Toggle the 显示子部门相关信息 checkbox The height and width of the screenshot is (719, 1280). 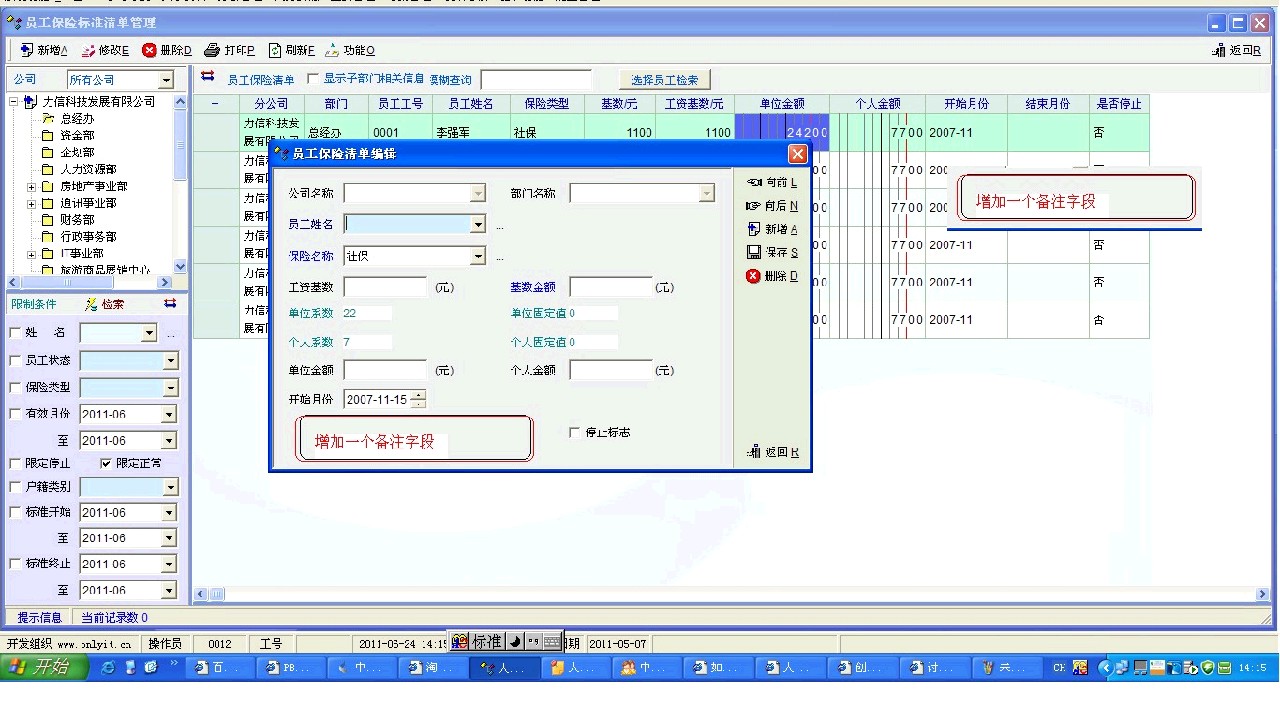point(313,78)
